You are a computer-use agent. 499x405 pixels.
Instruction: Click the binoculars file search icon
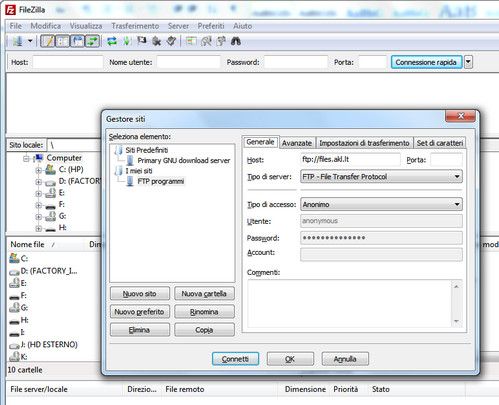[236, 41]
